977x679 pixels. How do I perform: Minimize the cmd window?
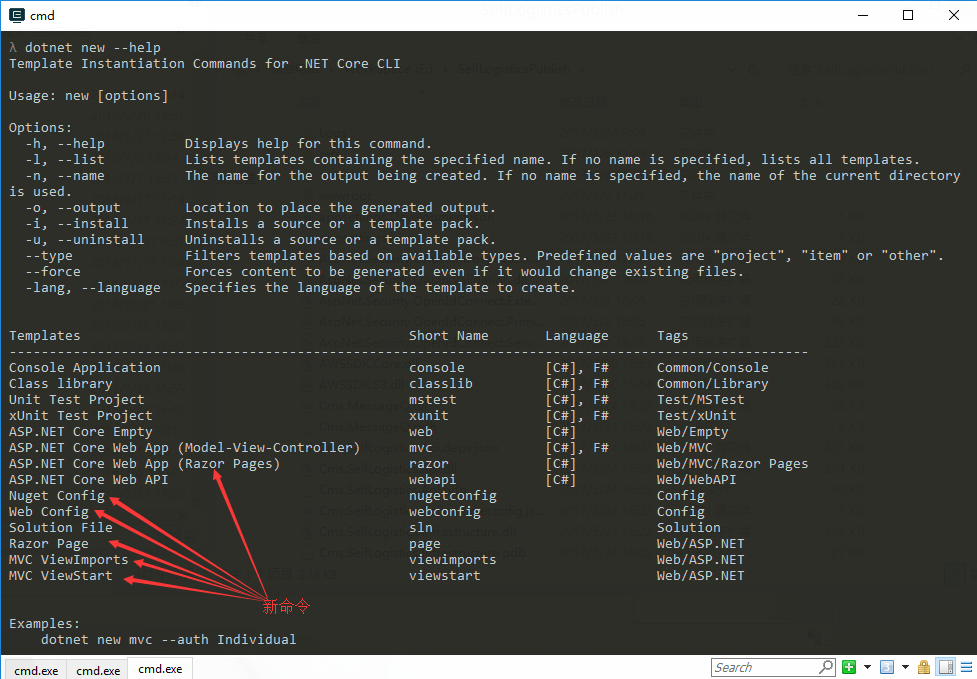pyautogui.click(x=863, y=15)
